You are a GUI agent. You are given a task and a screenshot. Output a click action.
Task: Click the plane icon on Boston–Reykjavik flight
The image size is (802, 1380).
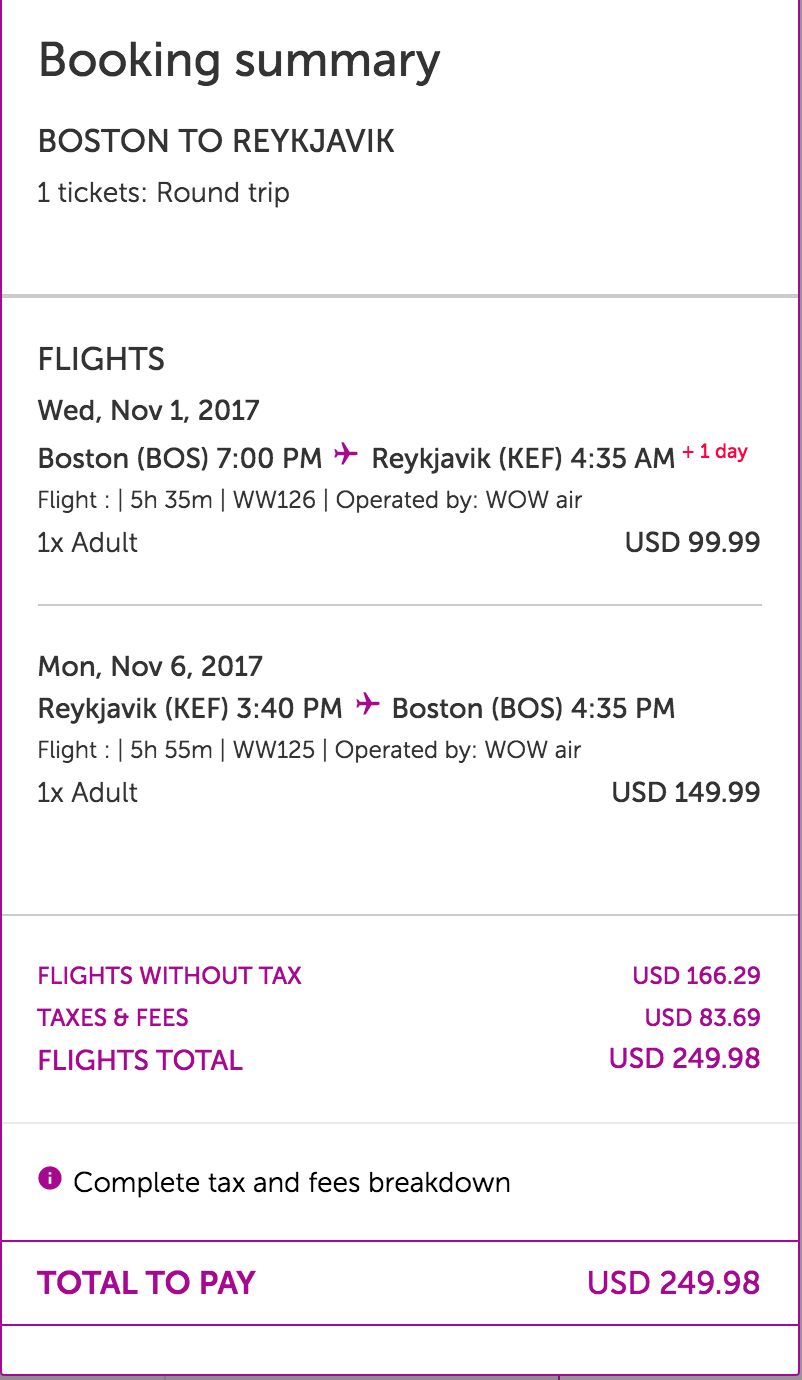[x=346, y=456]
